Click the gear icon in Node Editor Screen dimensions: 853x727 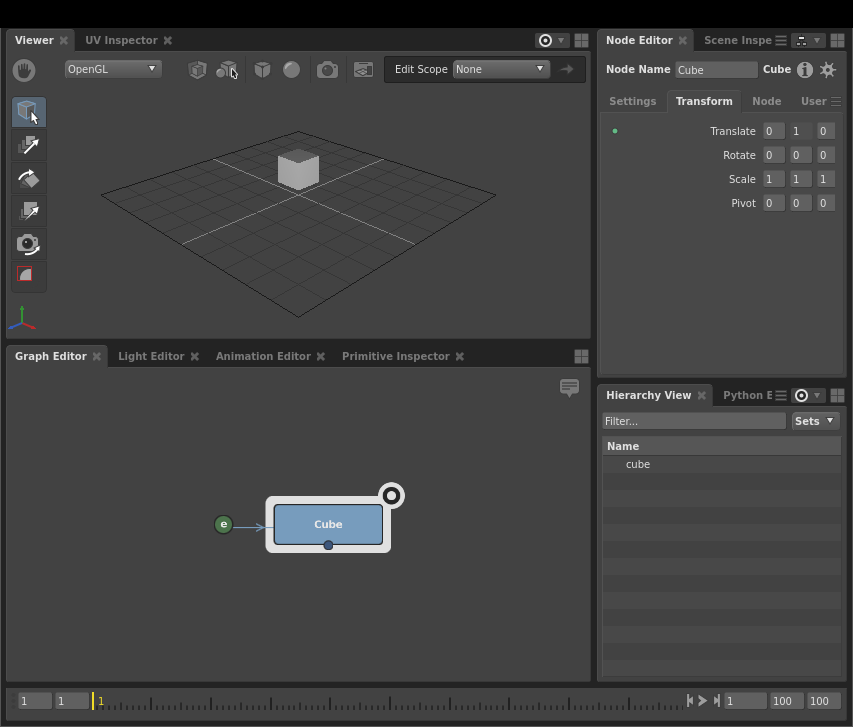pos(828,70)
